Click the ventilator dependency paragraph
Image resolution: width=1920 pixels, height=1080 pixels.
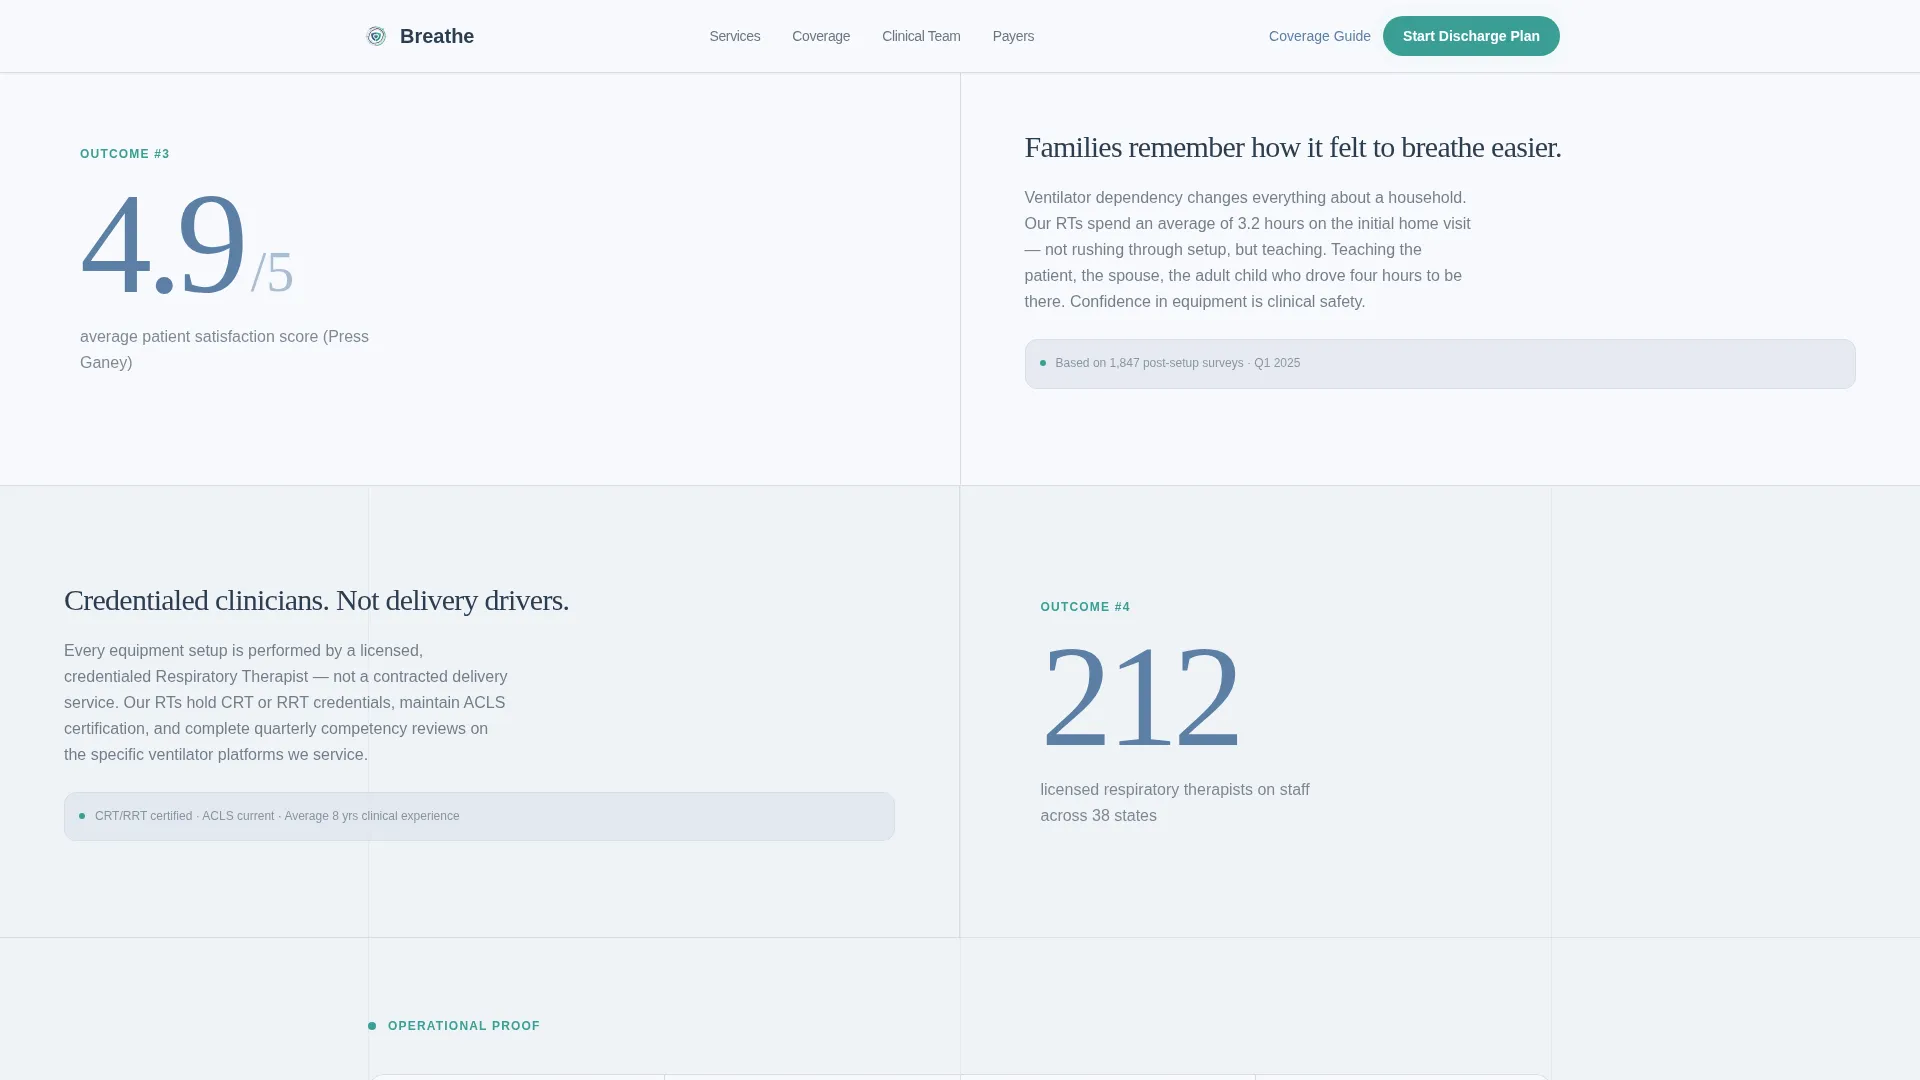tap(1247, 250)
